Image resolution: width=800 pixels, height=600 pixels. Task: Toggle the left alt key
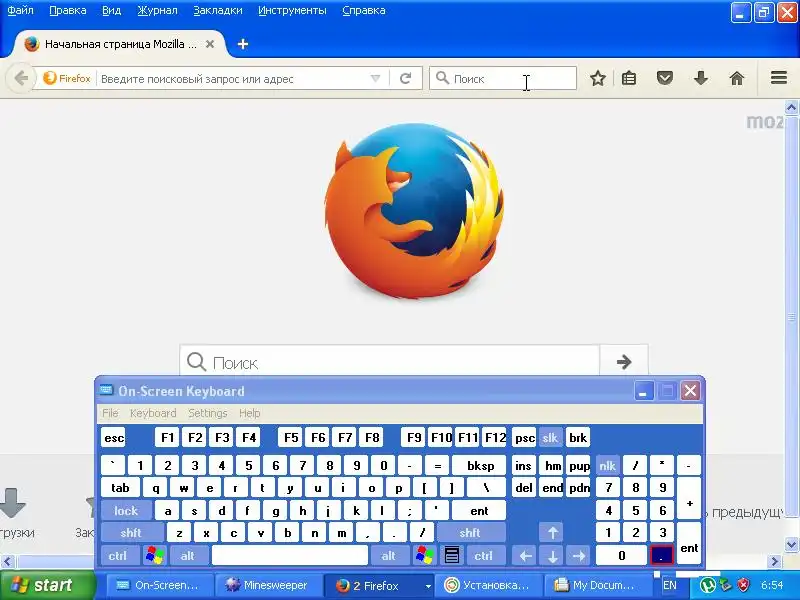click(x=188, y=555)
